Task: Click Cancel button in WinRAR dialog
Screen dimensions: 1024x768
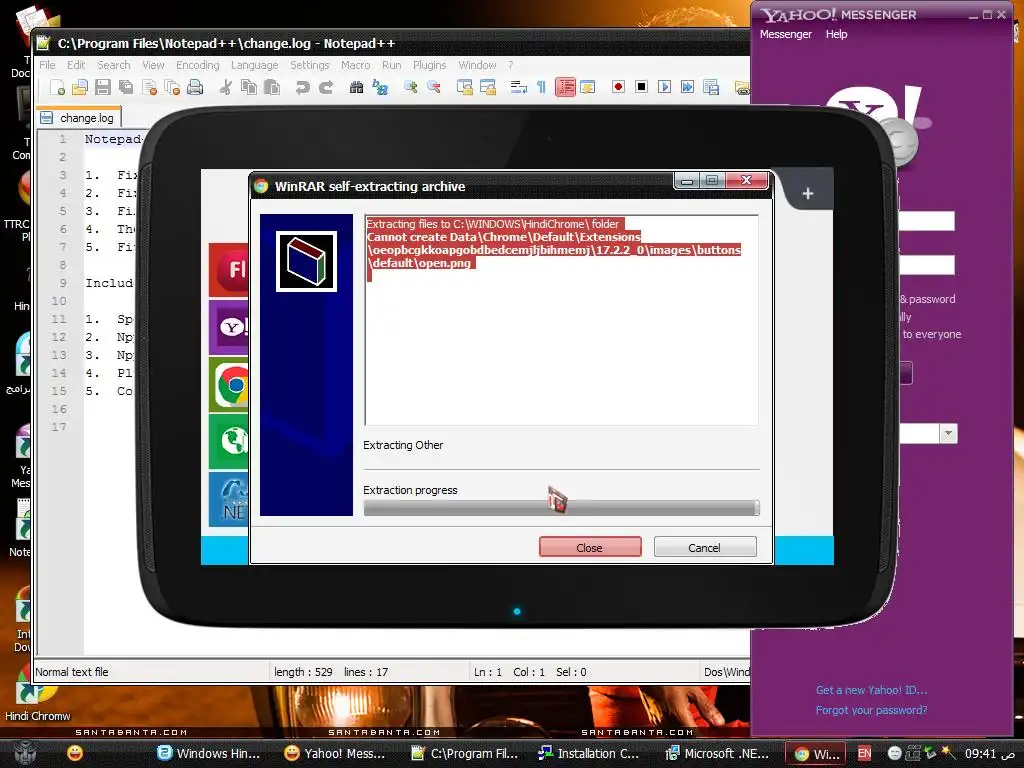Action: coord(704,547)
